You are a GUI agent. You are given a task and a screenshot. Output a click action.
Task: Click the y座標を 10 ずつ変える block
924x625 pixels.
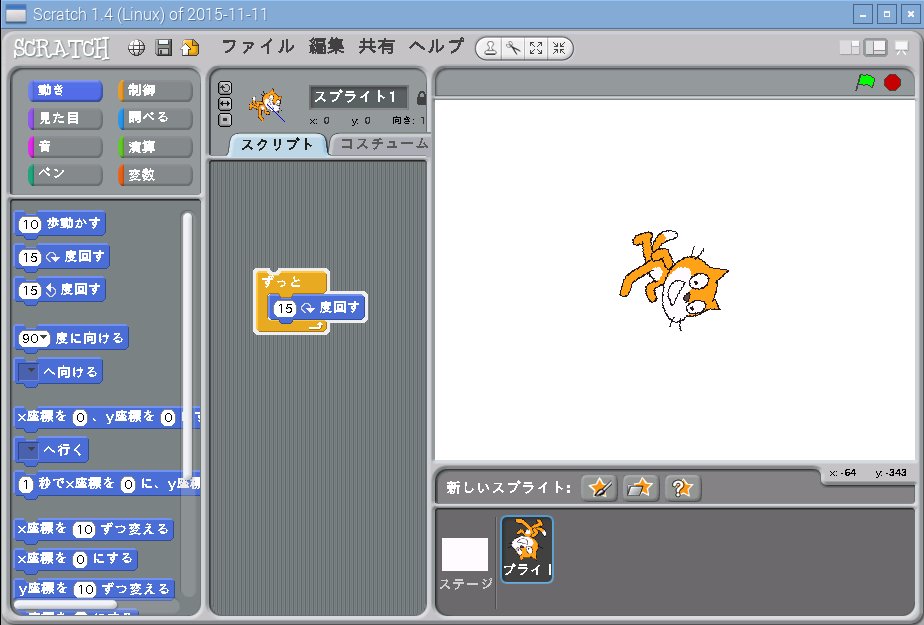[94, 588]
